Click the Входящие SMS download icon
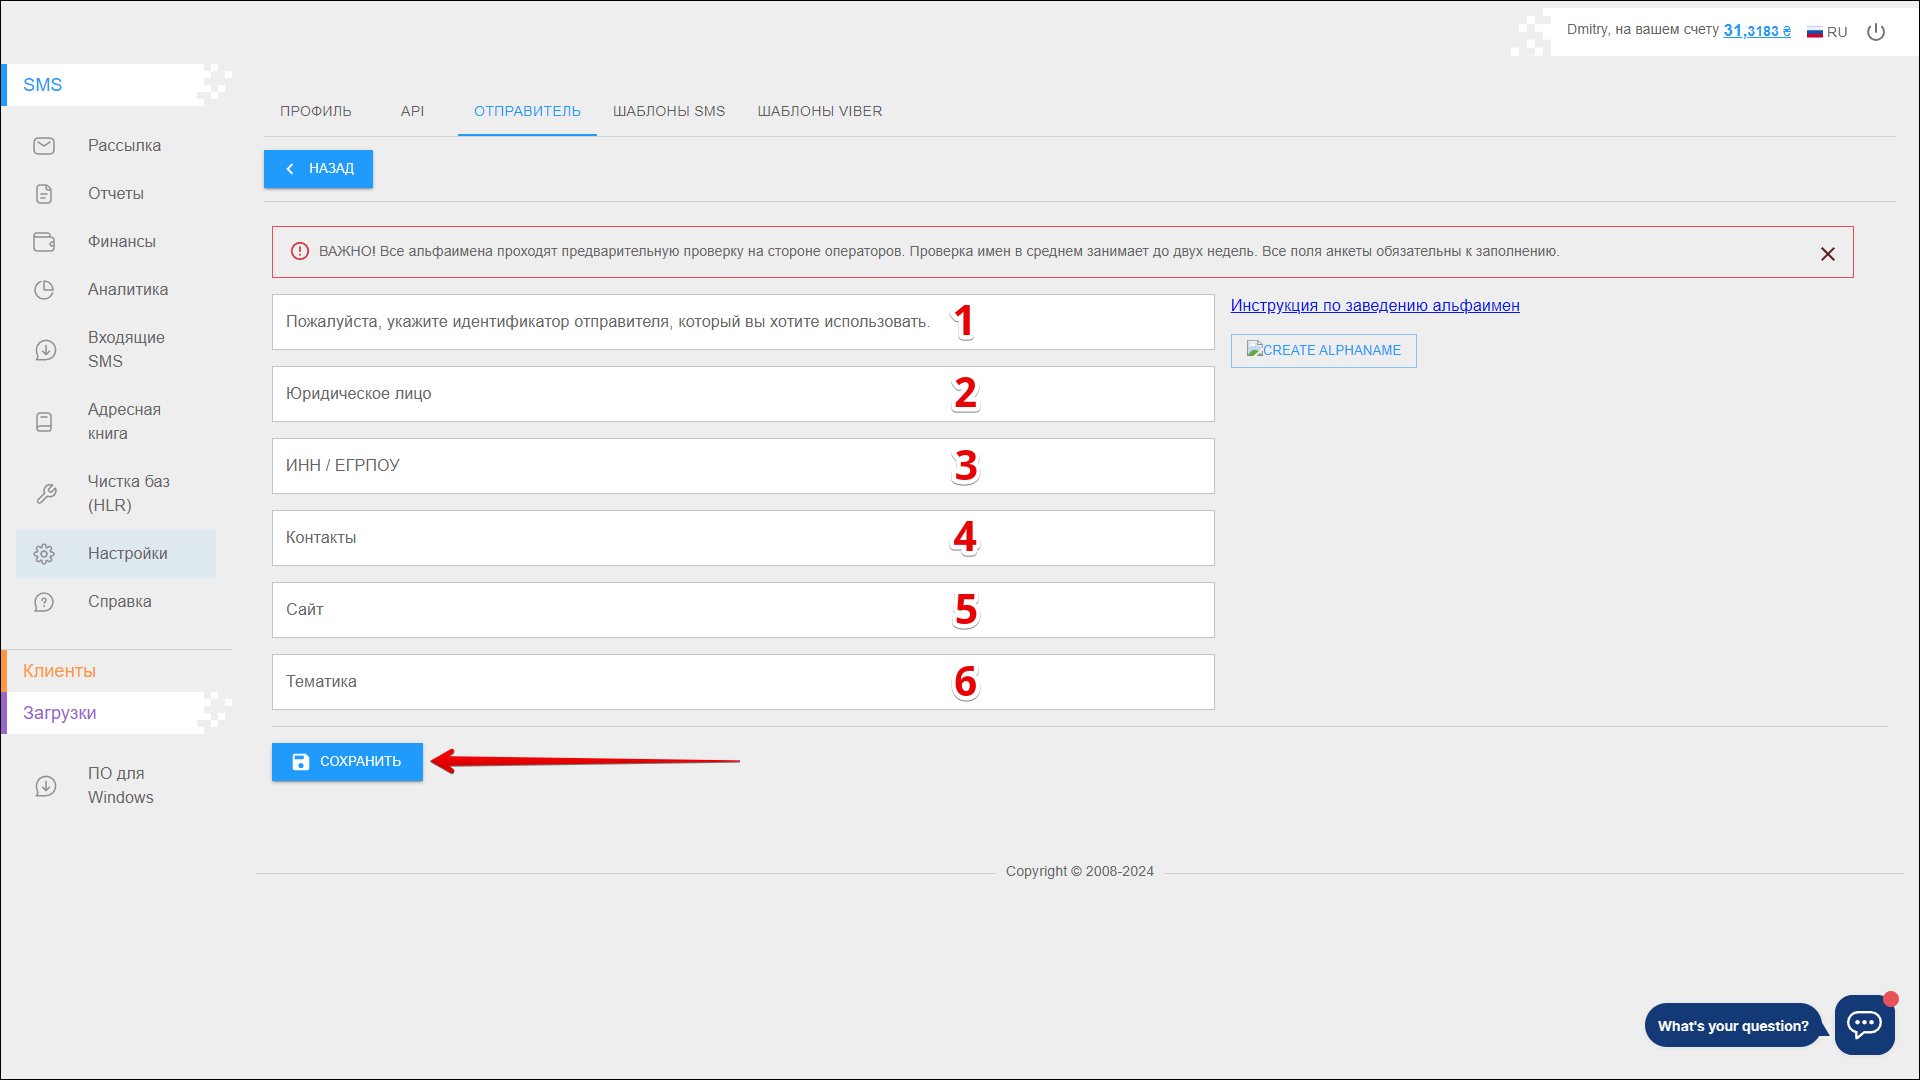 [45, 350]
